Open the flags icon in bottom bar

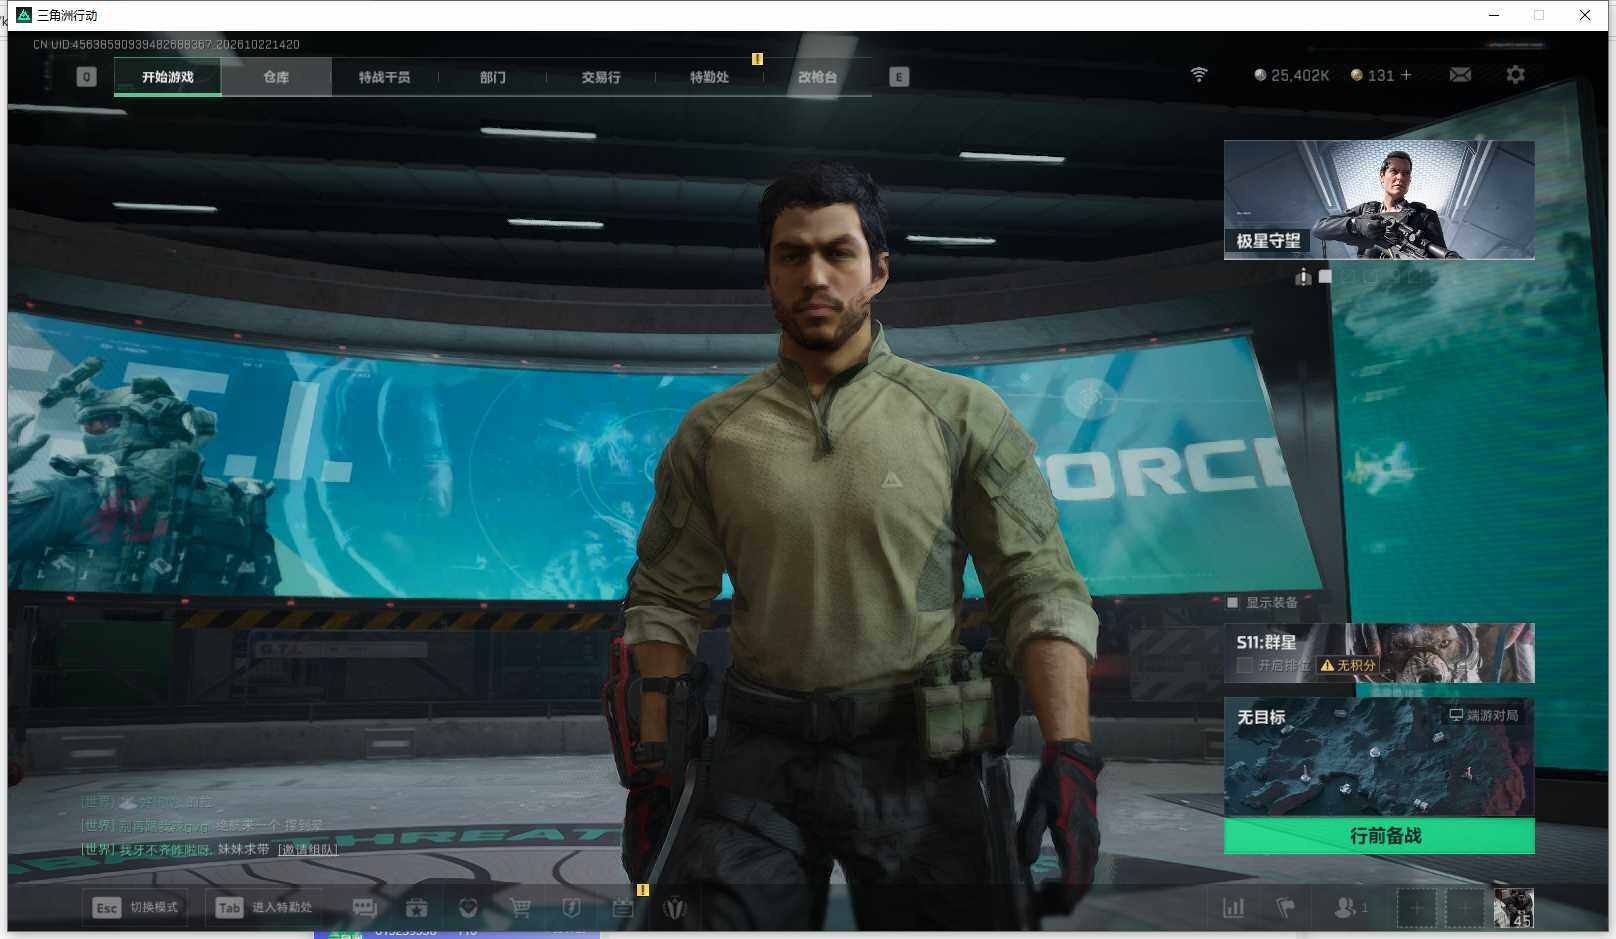coord(1286,908)
